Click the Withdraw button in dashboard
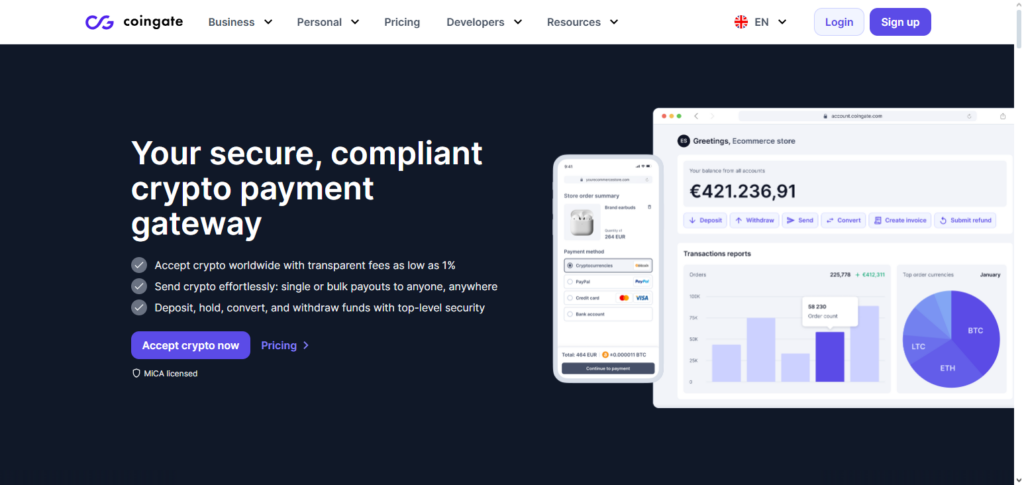This screenshot has height=485, width=1024. click(x=753, y=220)
